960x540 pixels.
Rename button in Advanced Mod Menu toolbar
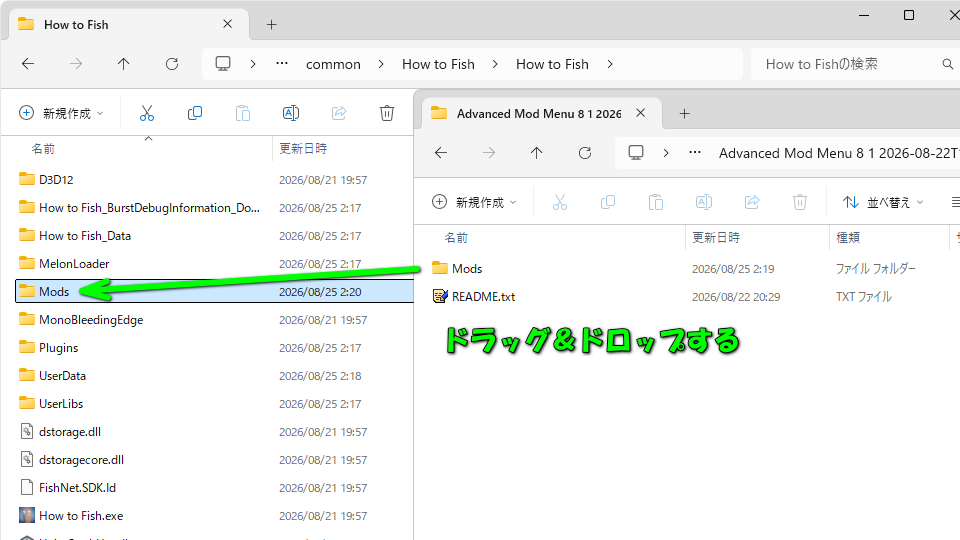coord(704,202)
